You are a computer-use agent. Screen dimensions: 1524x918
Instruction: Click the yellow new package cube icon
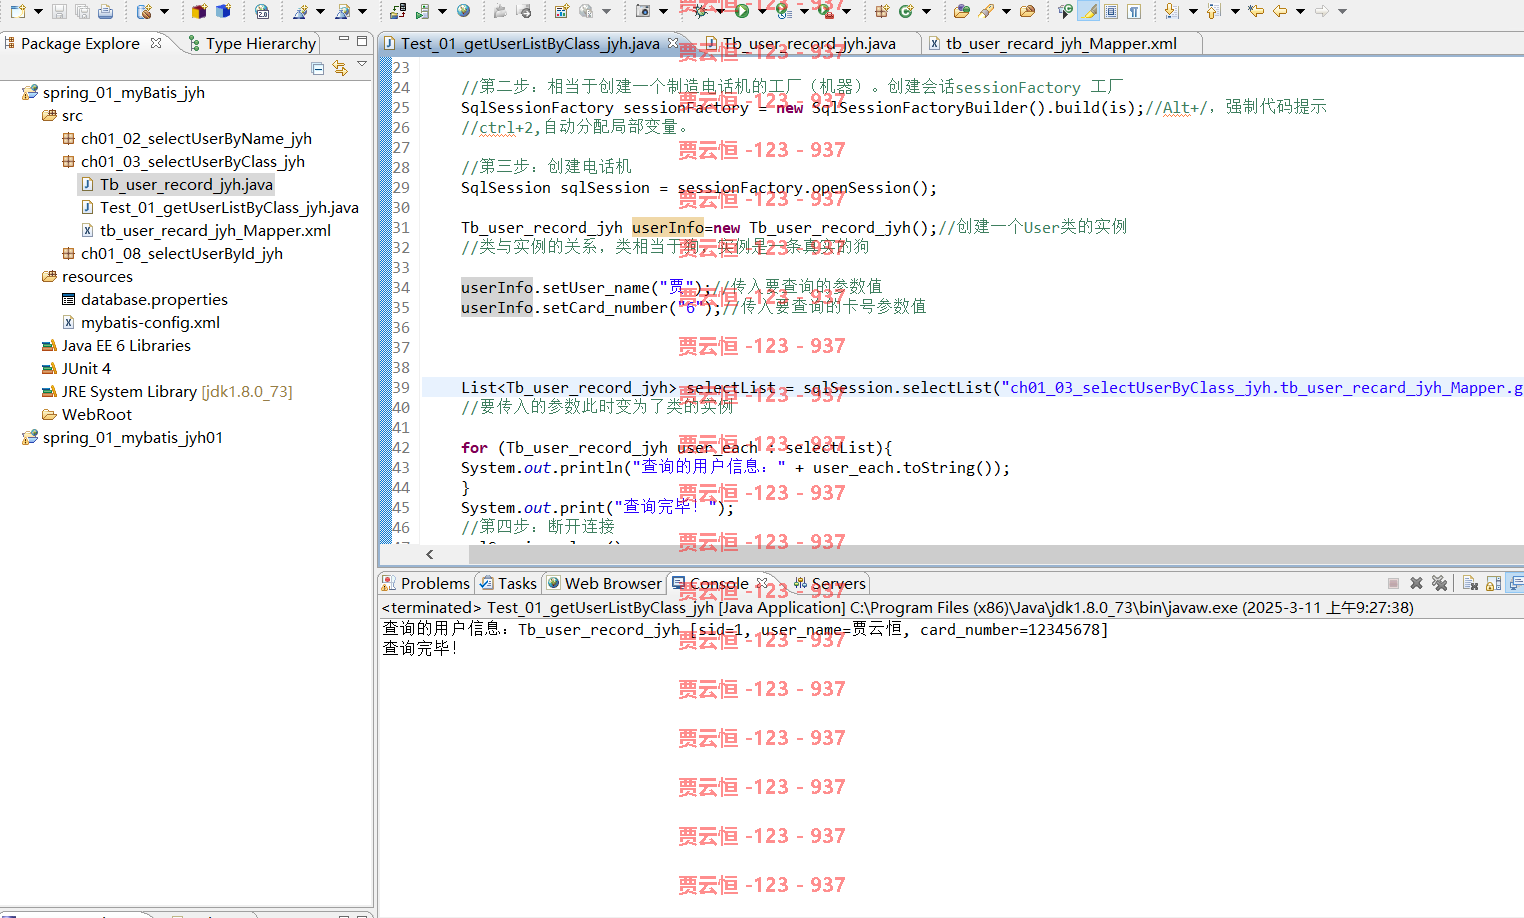(x=199, y=11)
